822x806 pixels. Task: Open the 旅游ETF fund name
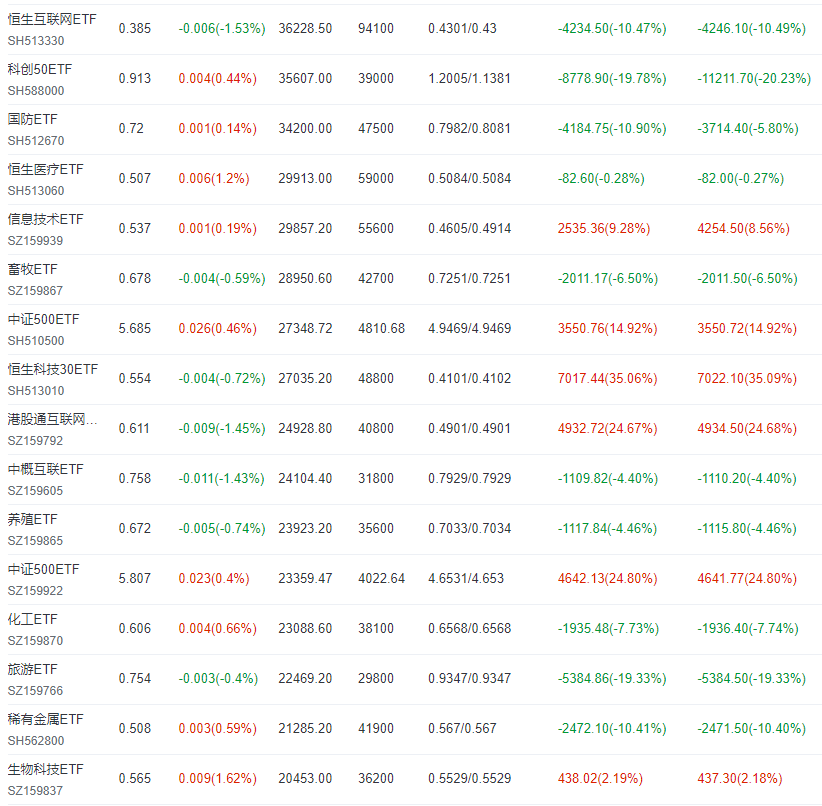33,669
